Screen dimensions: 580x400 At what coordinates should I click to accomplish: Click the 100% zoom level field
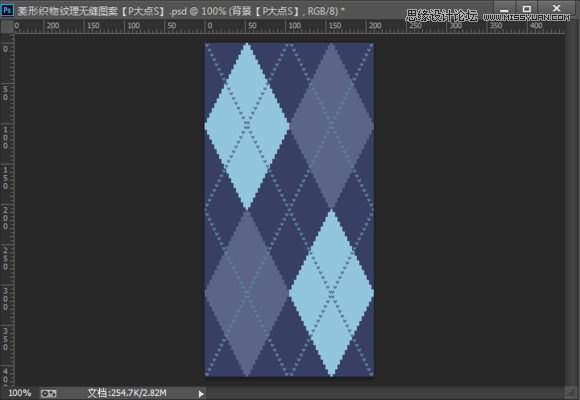pyautogui.click(x=20, y=393)
